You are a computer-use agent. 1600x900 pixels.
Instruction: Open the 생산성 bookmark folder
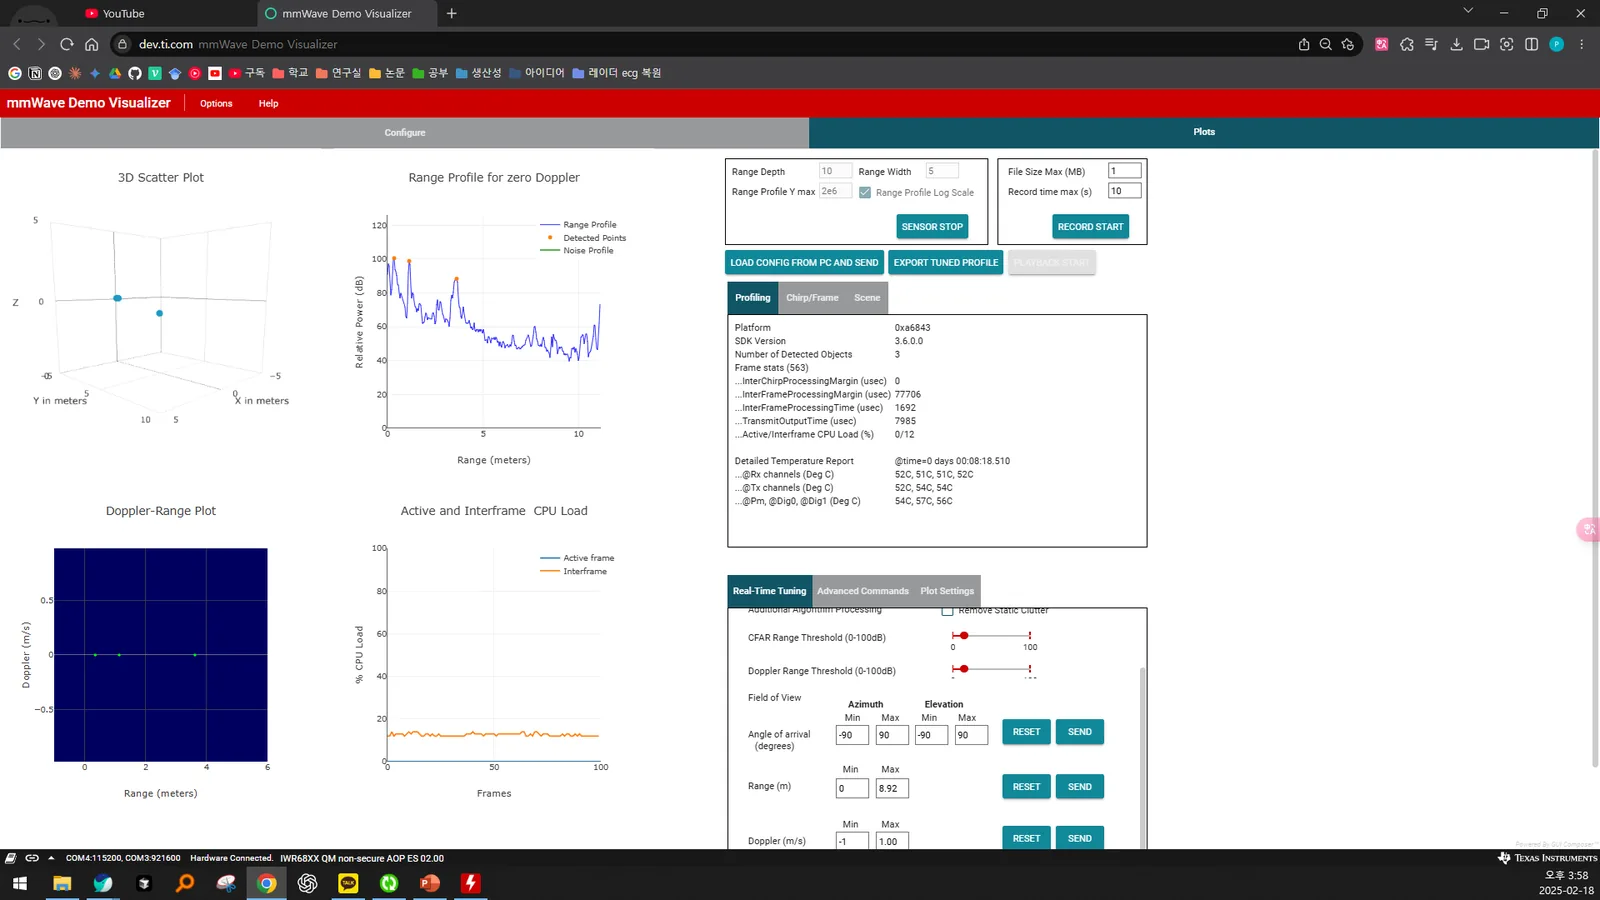[479, 73]
